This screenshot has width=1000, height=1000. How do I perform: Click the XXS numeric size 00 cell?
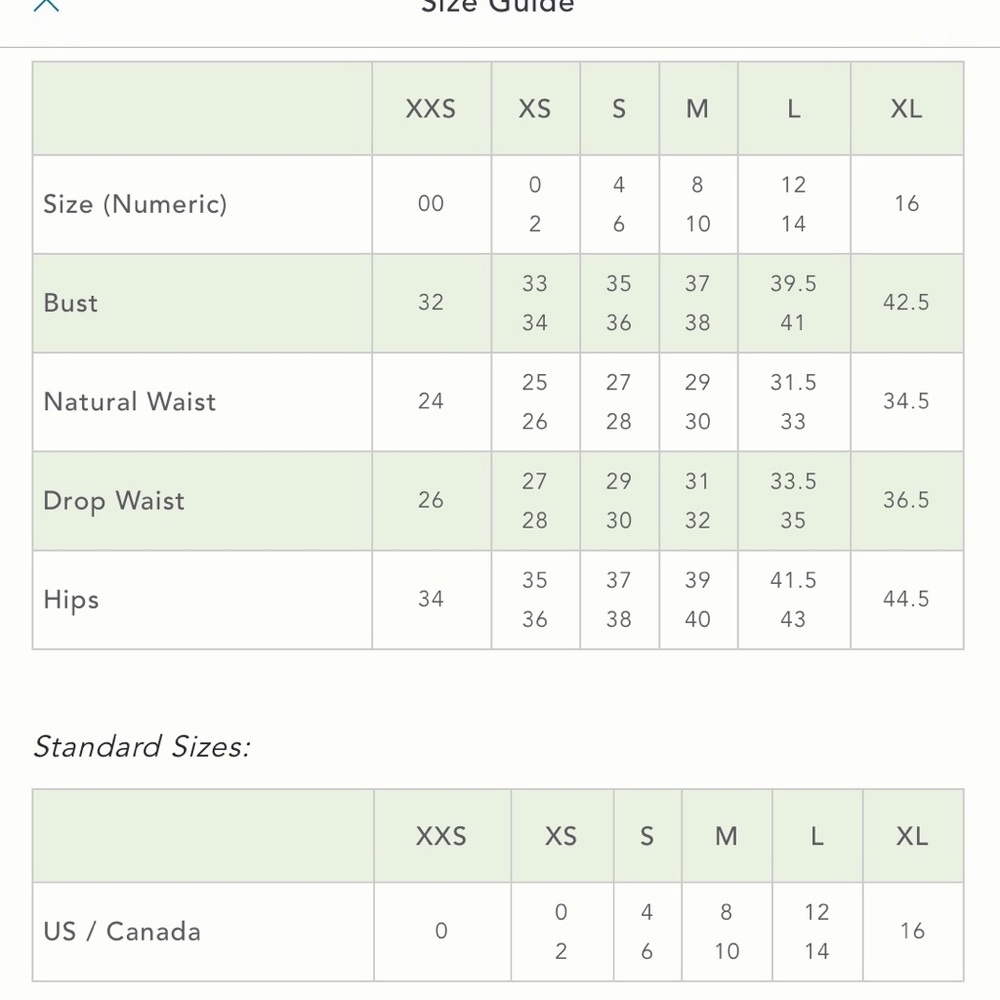431,203
